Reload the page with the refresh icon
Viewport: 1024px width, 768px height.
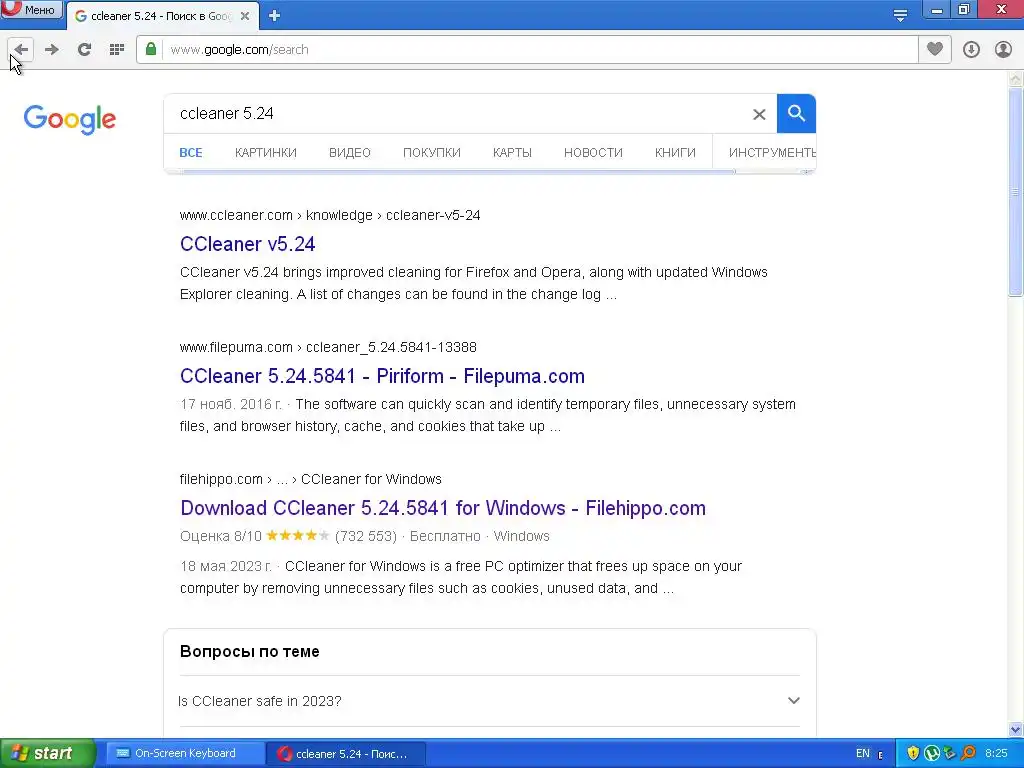pos(84,50)
